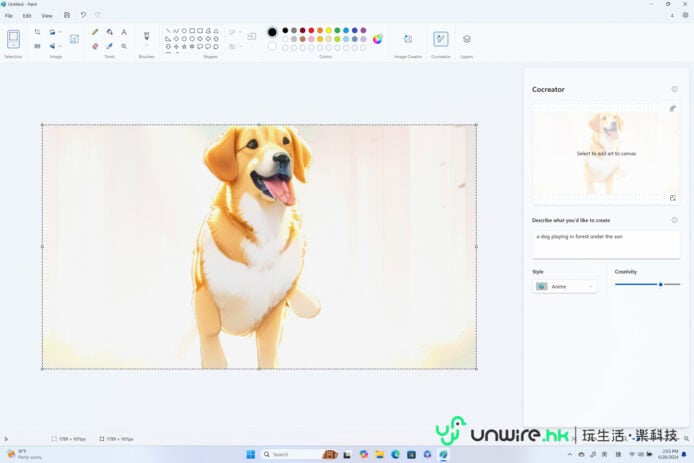Click the Cocreator generated dog thumbnail
The height and width of the screenshot is (463, 694).
point(605,152)
